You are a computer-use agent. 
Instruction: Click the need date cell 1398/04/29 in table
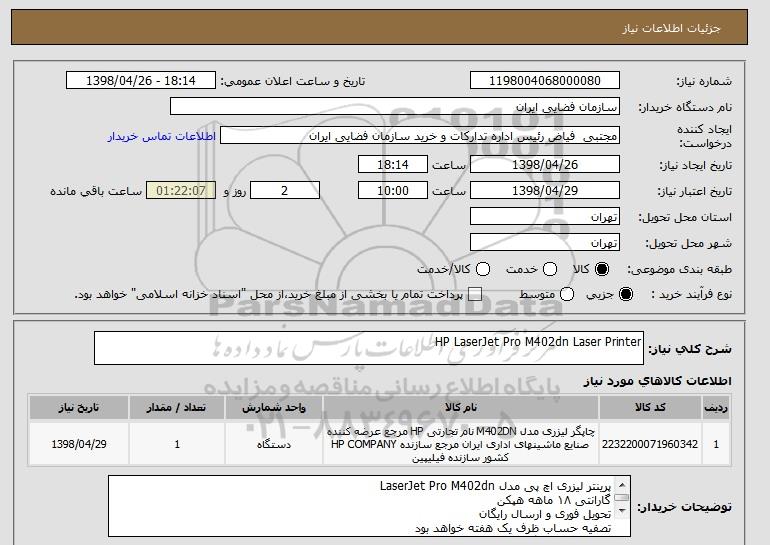79,444
